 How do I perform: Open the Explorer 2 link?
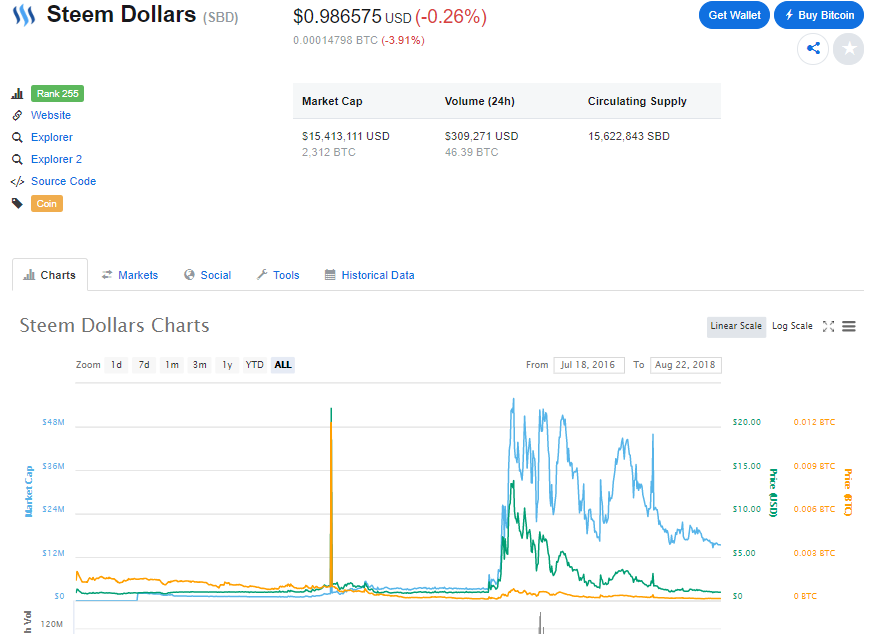[x=56, y=159]
